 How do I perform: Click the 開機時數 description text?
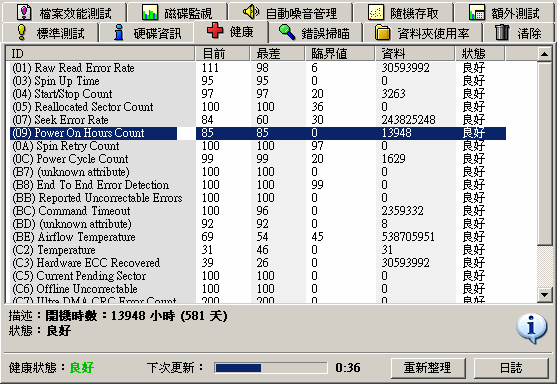tap(136, 316)
